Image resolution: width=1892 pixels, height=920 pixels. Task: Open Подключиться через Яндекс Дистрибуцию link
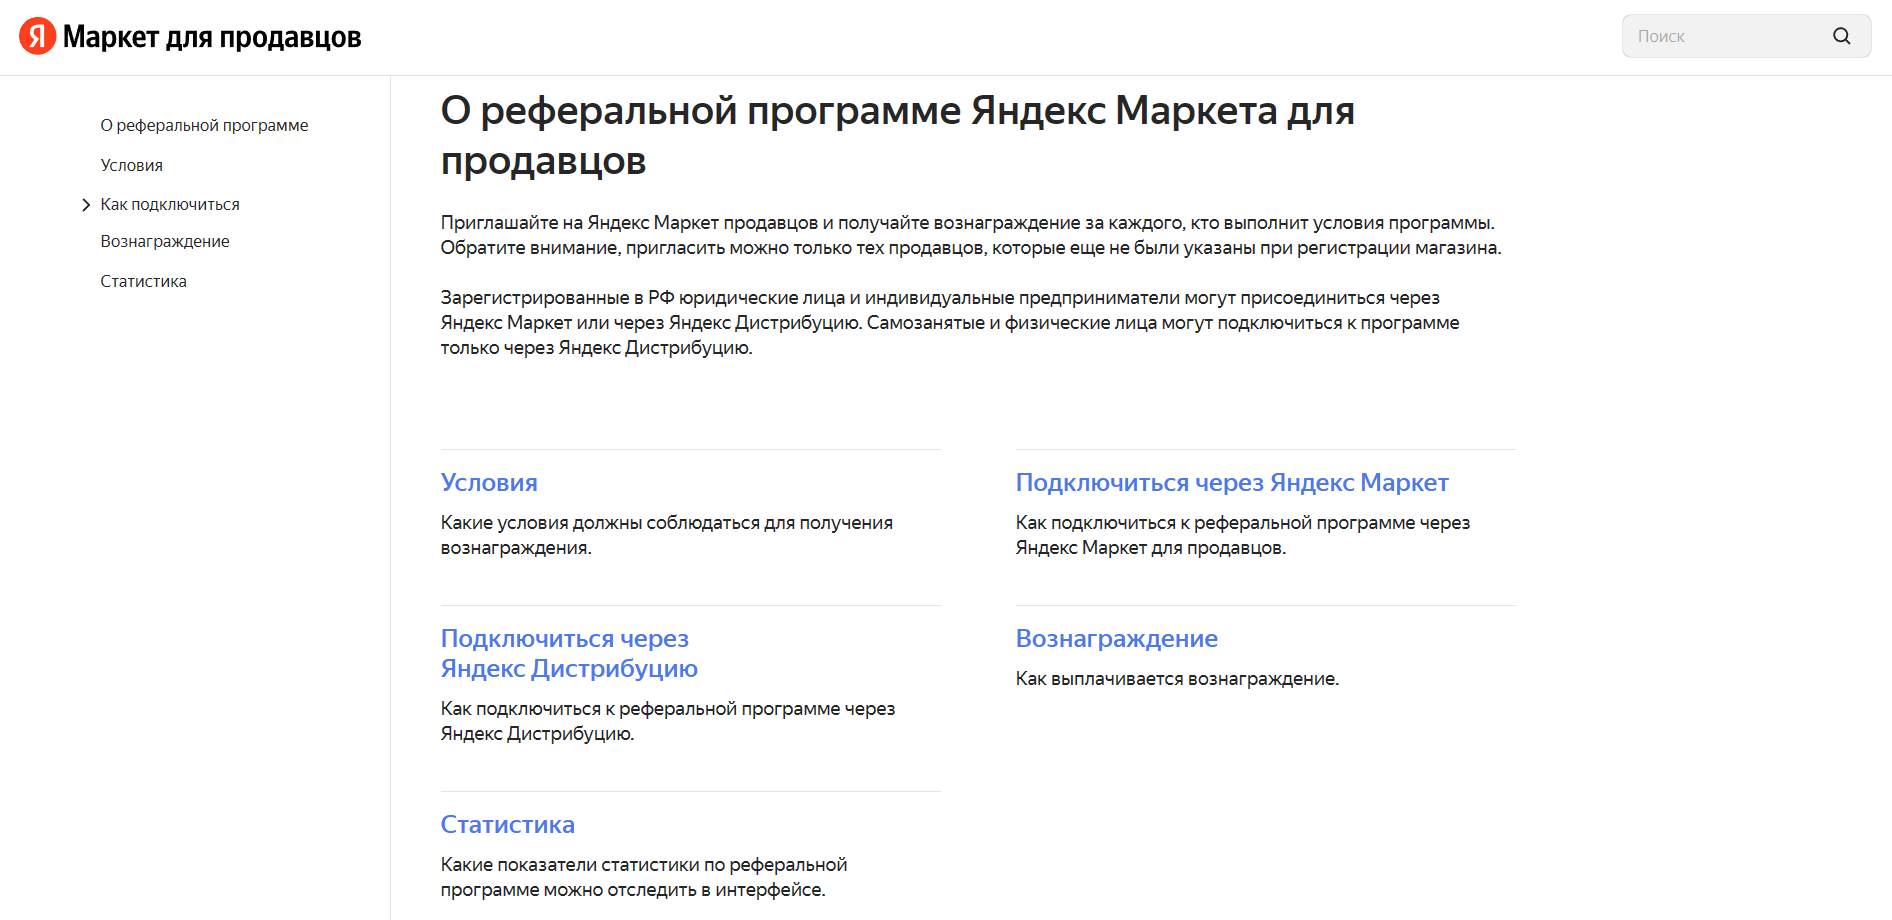pos(569,653)
